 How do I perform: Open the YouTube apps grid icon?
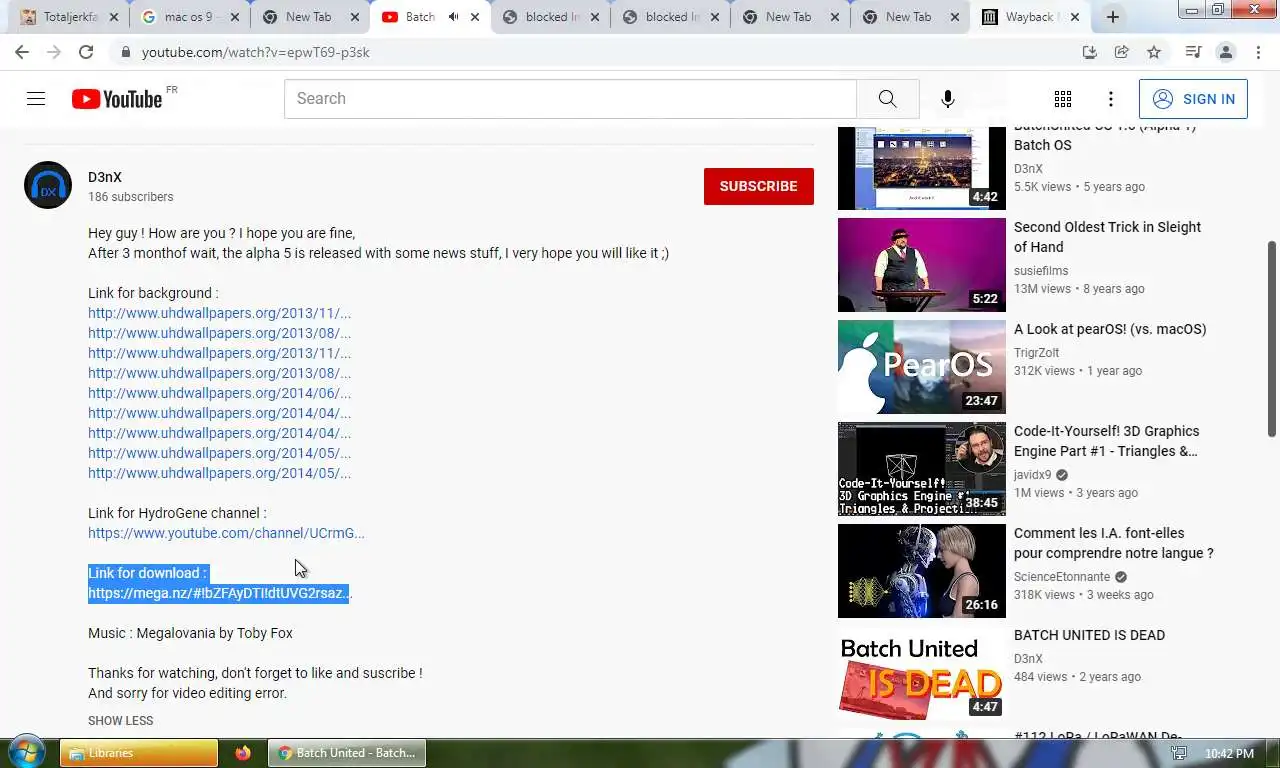(1063, 98)
